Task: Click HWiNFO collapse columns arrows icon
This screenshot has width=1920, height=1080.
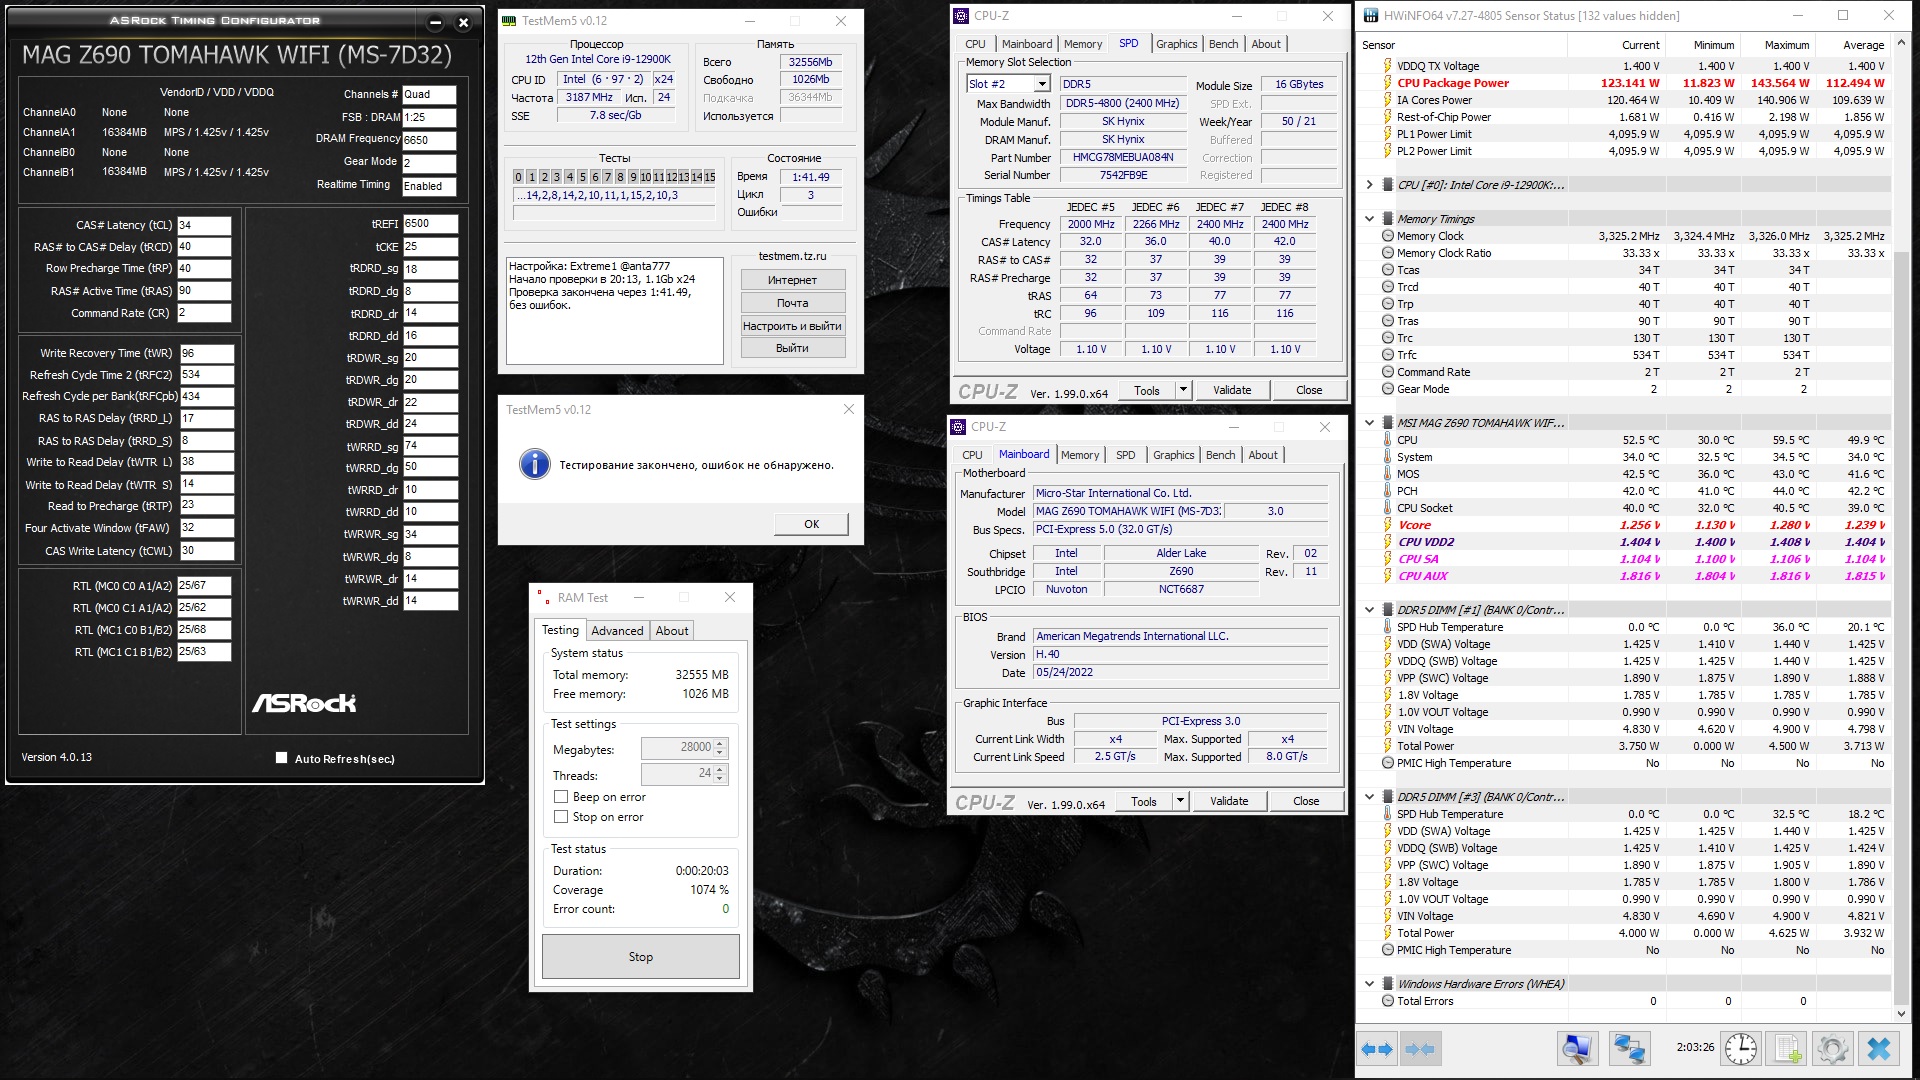Action: (1420, 1049)
